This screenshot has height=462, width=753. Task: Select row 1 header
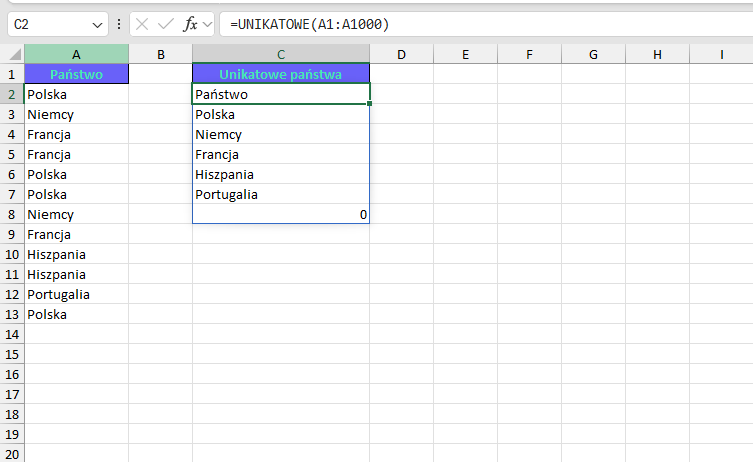click(x=12, y=74)
